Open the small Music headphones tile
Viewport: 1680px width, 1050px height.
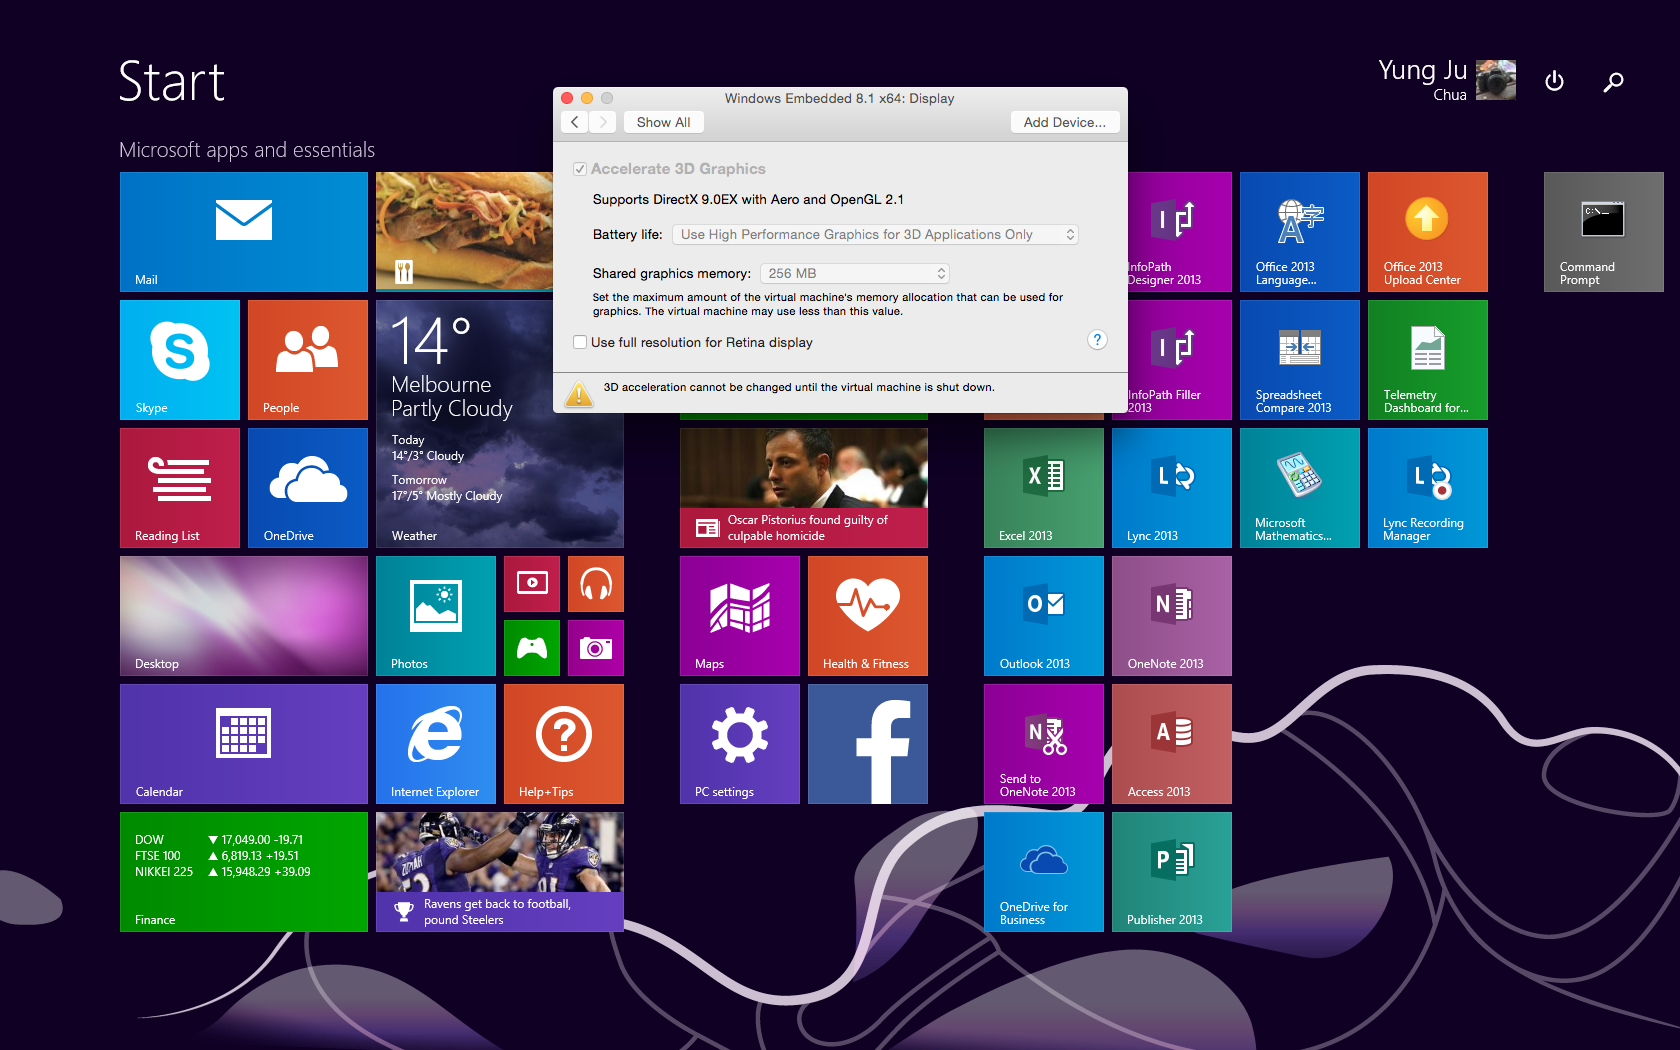(596, 584)
